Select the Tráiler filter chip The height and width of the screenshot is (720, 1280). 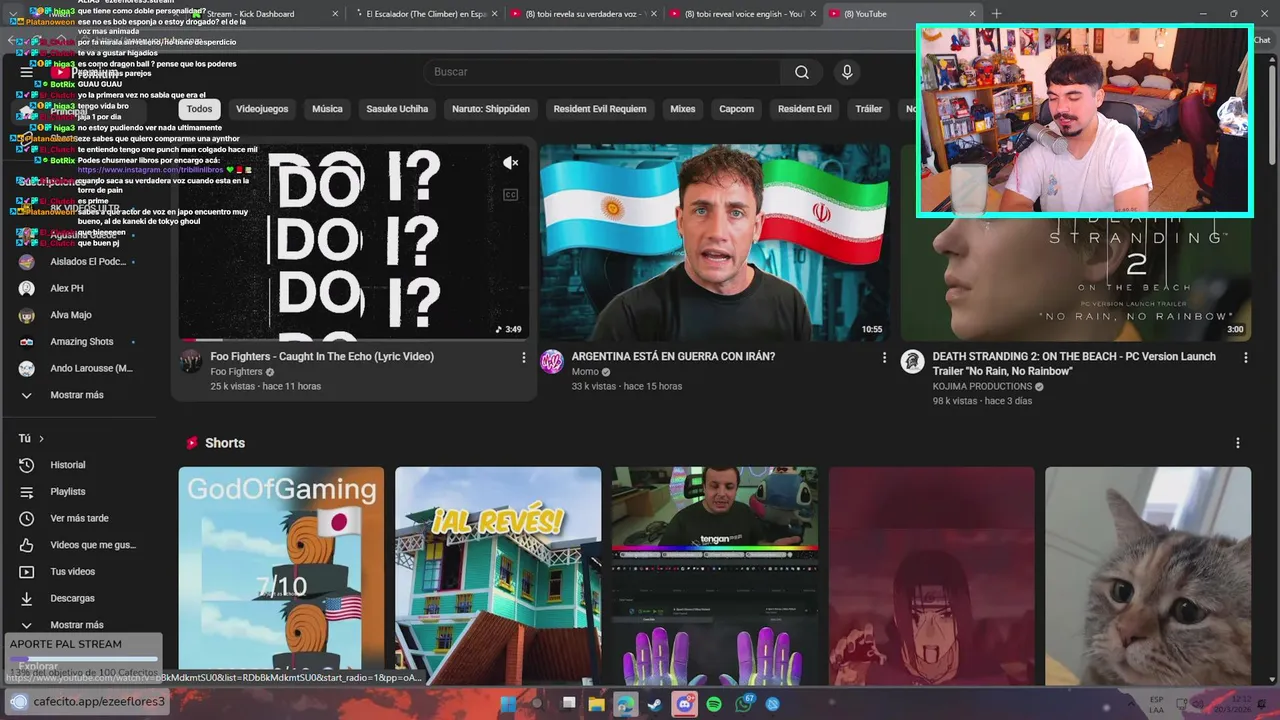869,109
